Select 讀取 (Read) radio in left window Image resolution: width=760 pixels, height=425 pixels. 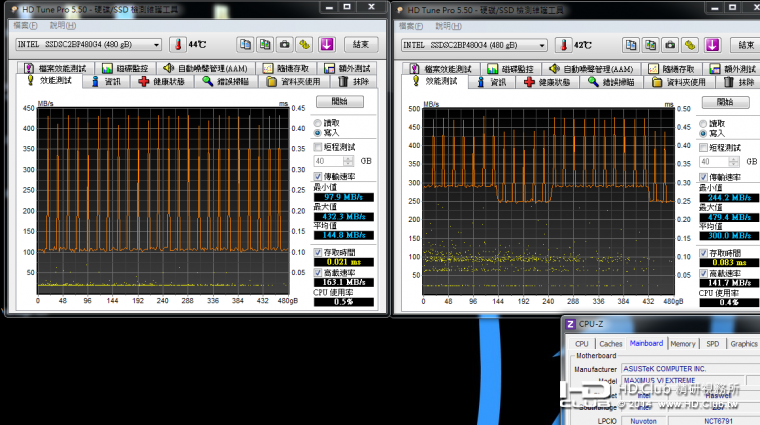(x=317, y=123)
